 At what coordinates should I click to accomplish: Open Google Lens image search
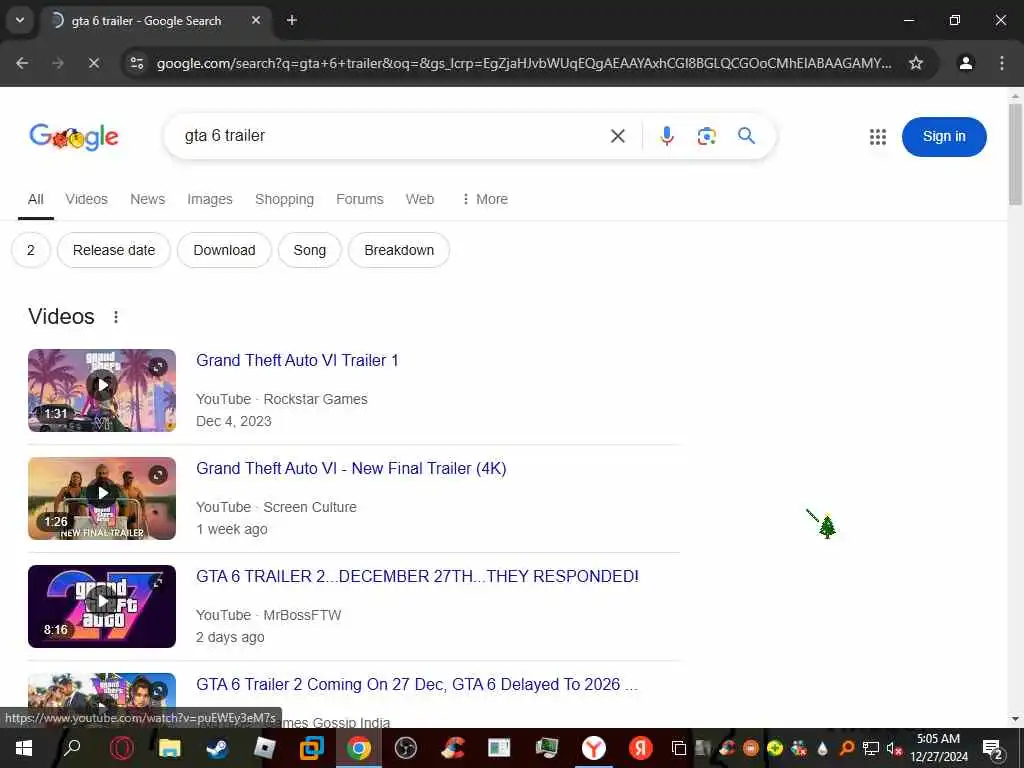coord(707,136)
